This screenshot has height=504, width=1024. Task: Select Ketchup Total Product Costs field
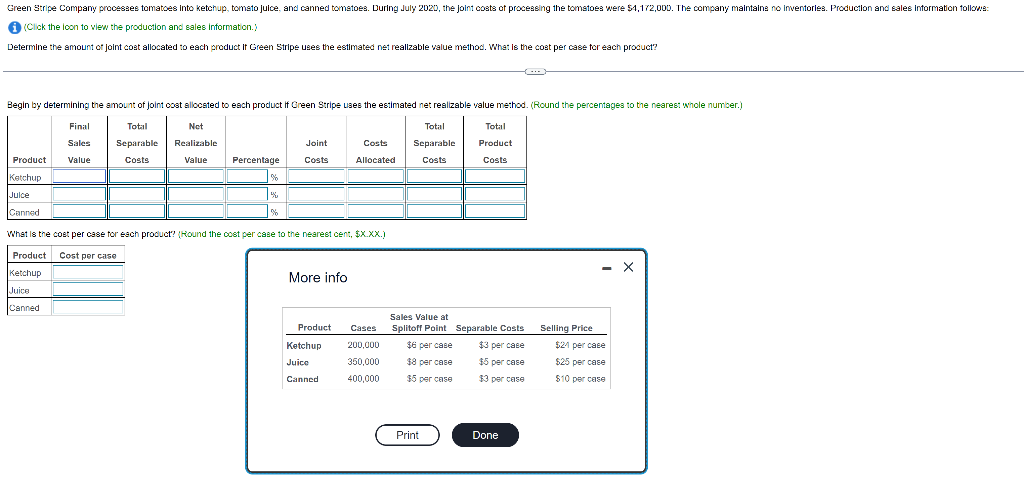pyautogui.click(x=494, y=176)
